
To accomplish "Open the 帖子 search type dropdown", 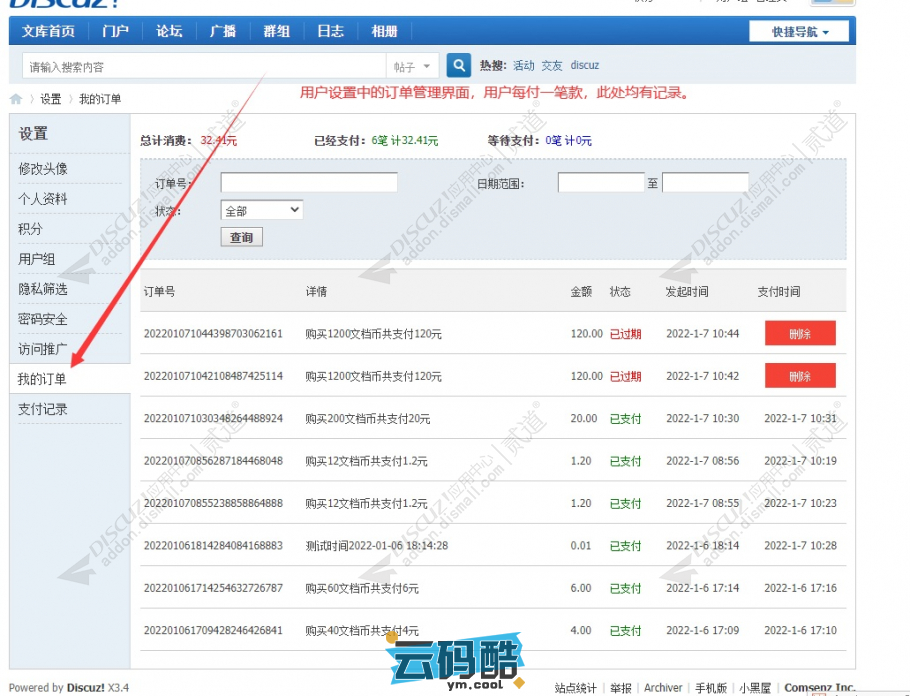I will coord(414,67).
